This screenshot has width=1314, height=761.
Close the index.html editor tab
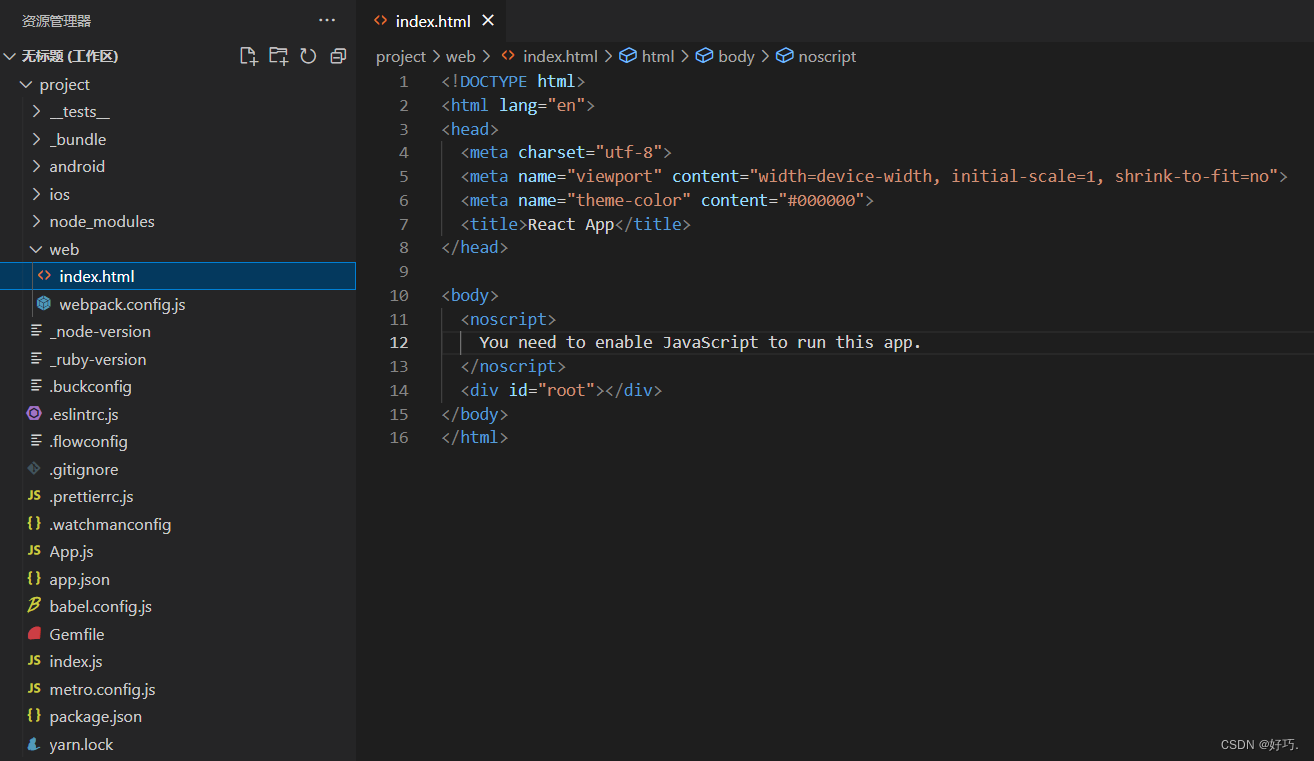point(488,20)
